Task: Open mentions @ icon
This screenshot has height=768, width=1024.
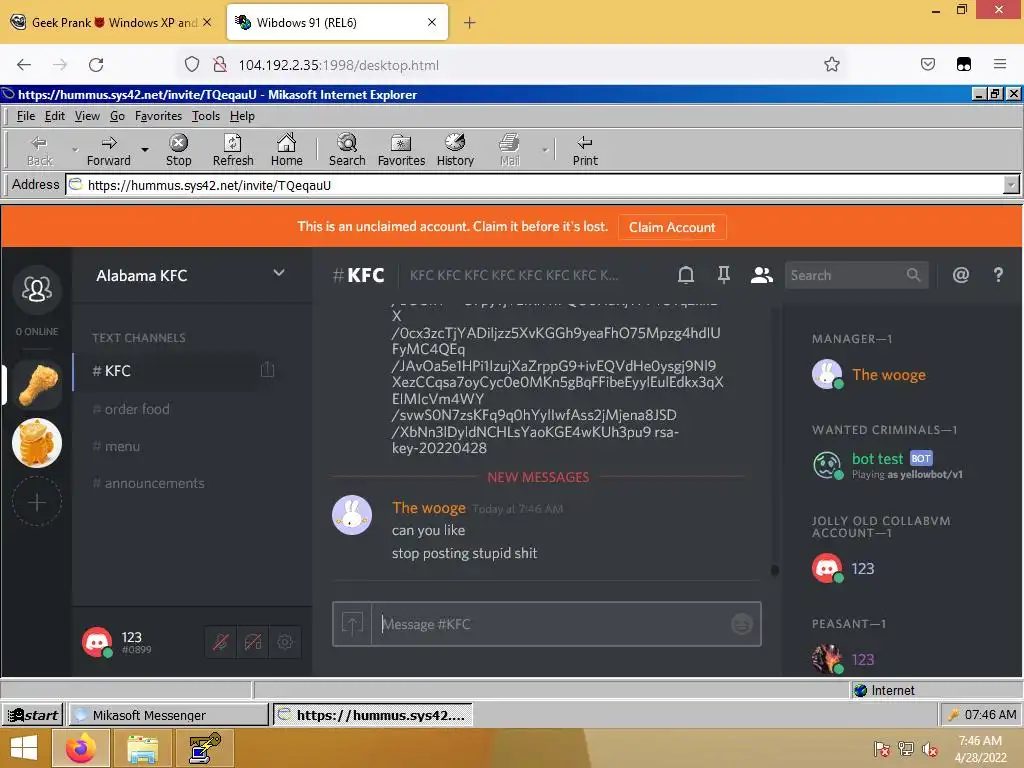Action: tap(961, 275)
